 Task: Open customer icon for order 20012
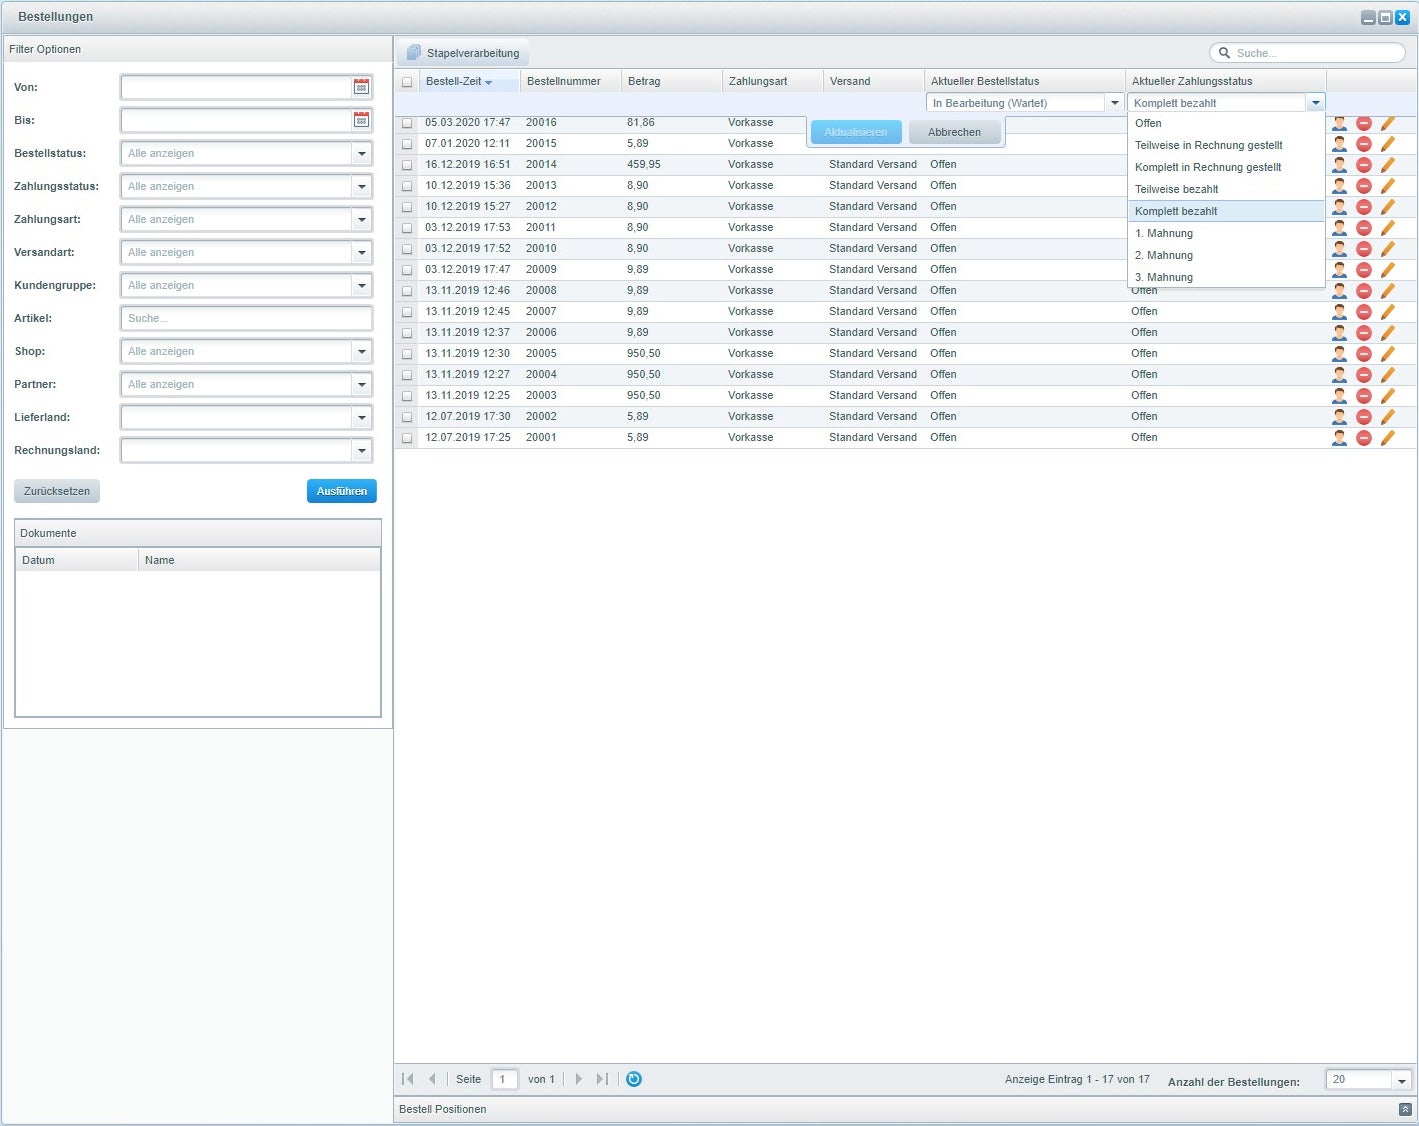coord(1339,207)
